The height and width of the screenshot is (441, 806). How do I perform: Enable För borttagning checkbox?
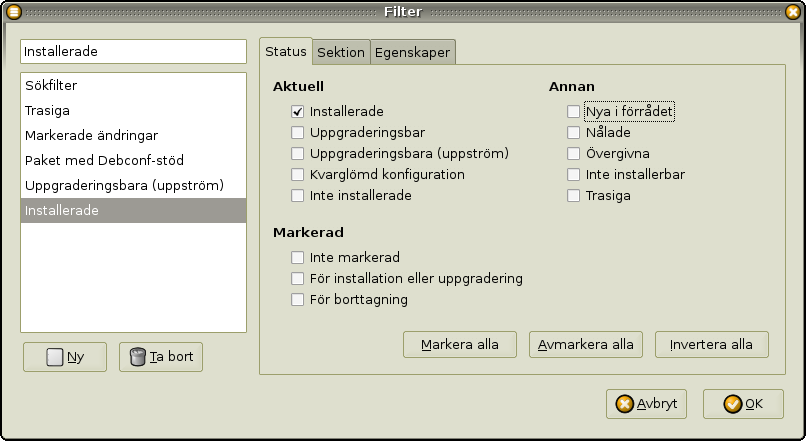[x=298, y=299]
